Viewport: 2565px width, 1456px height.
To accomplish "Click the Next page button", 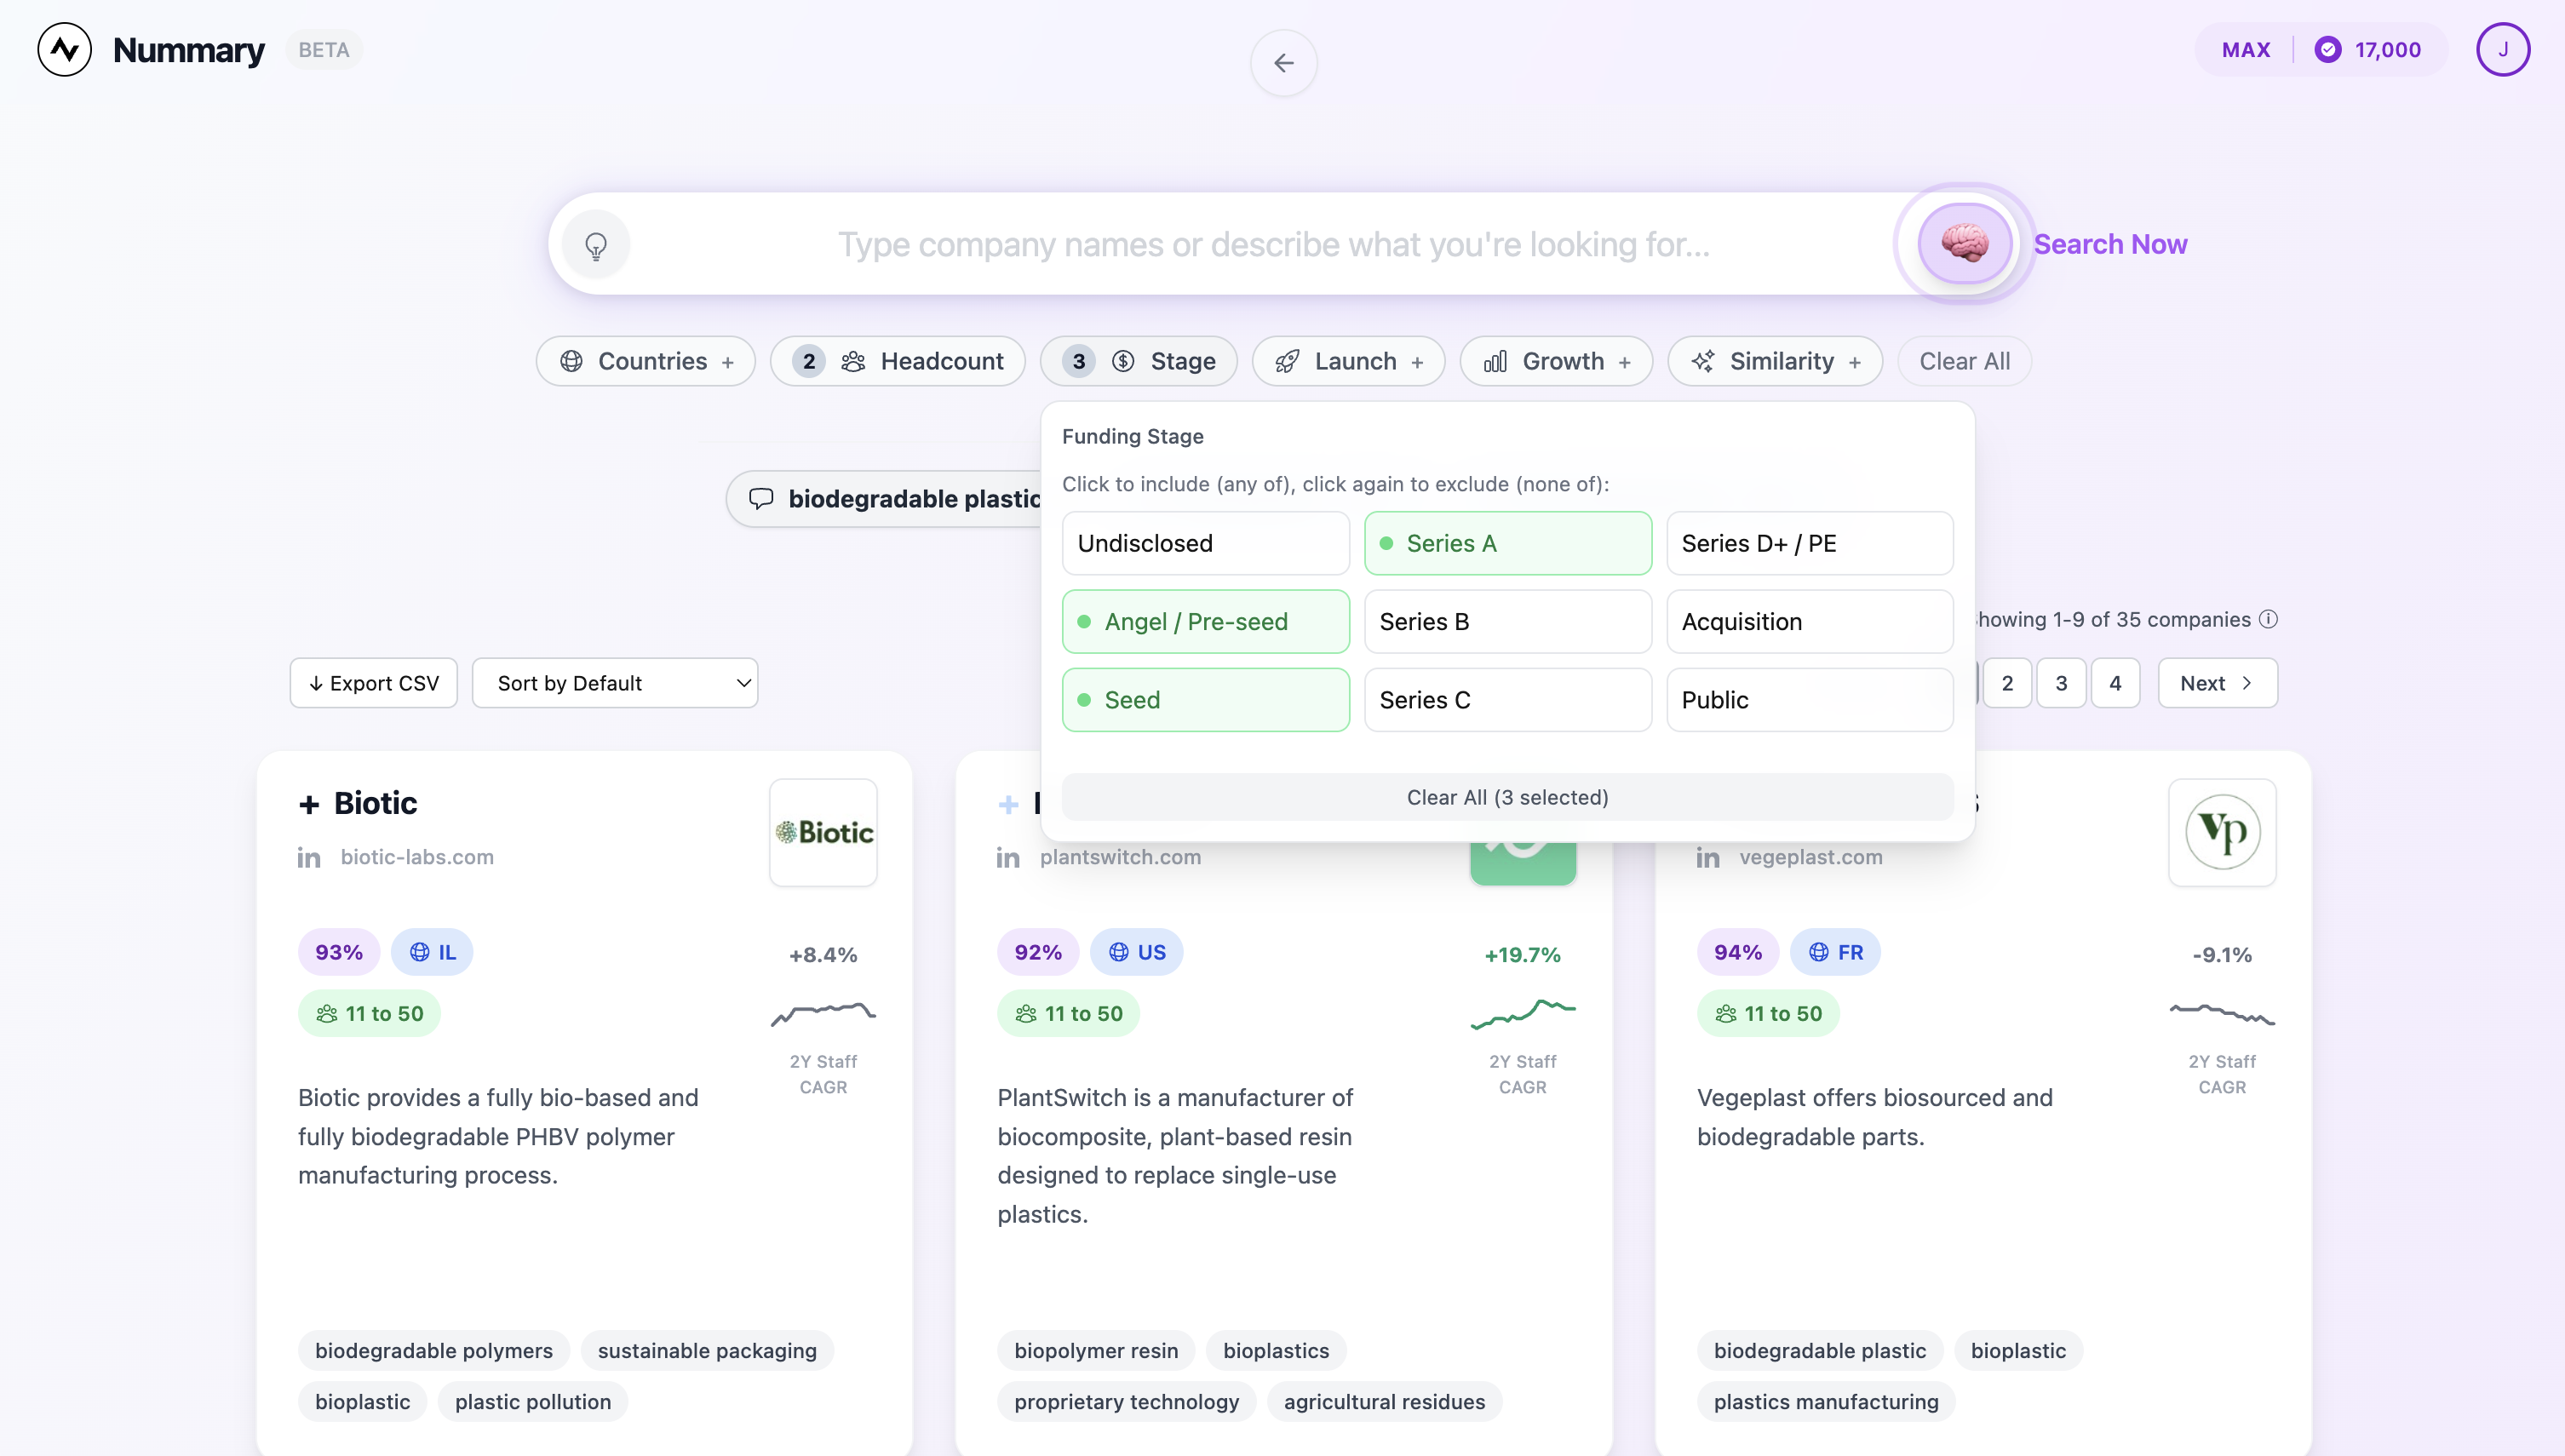I will pyautogui.click(x=2217, y=683).
